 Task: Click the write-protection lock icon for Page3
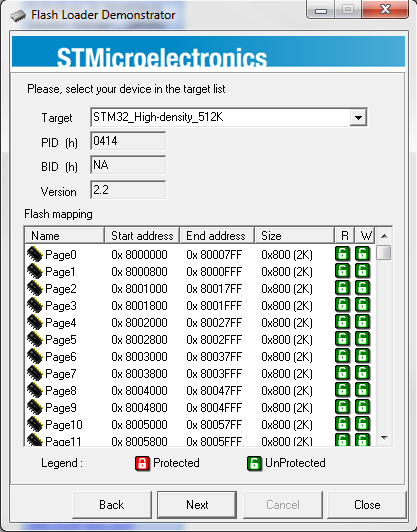click(x=362, y=305)
